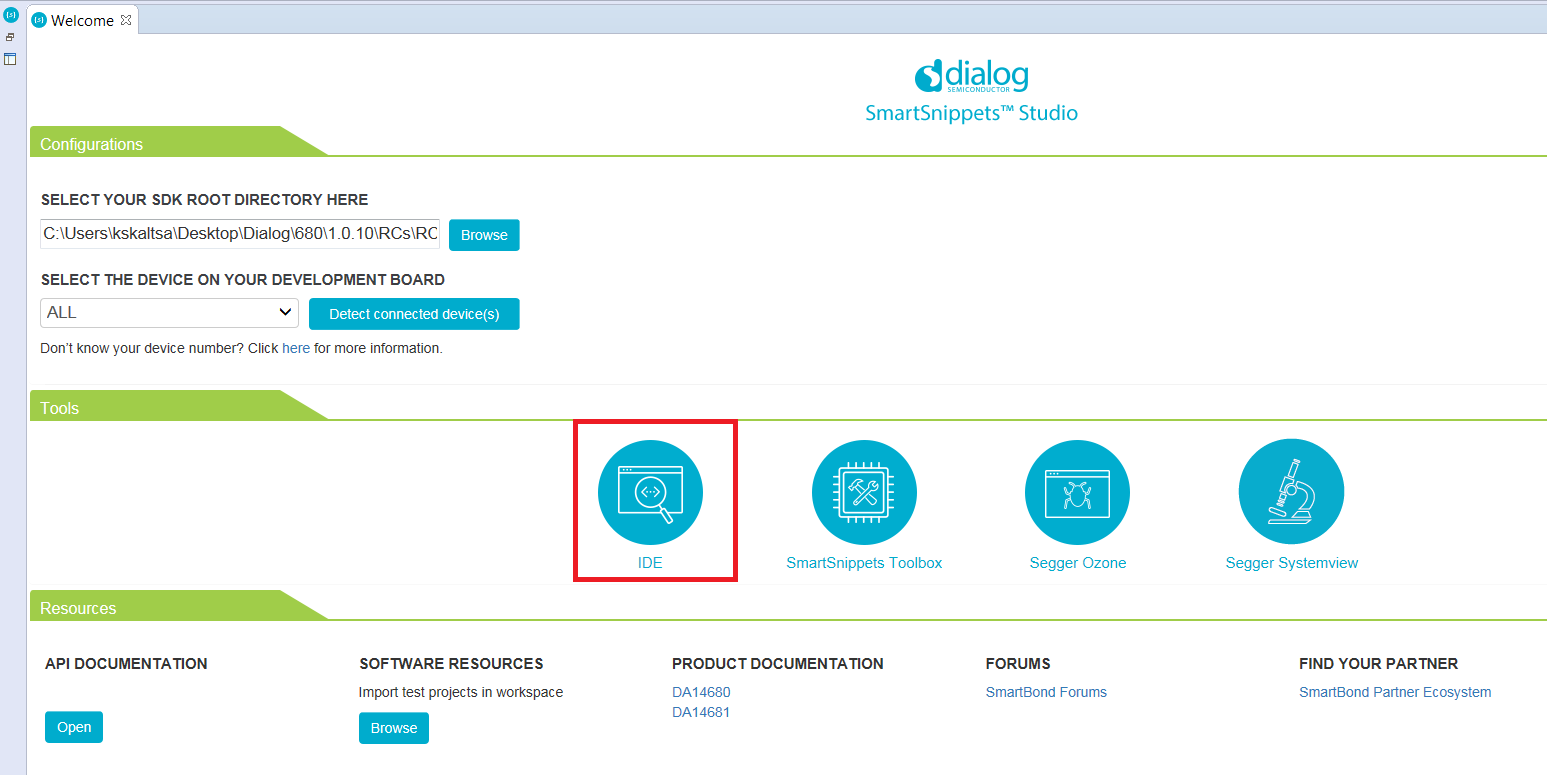Open DA14681 product documentation link
The image size is (1547, 775).
(x=701, y=712)
